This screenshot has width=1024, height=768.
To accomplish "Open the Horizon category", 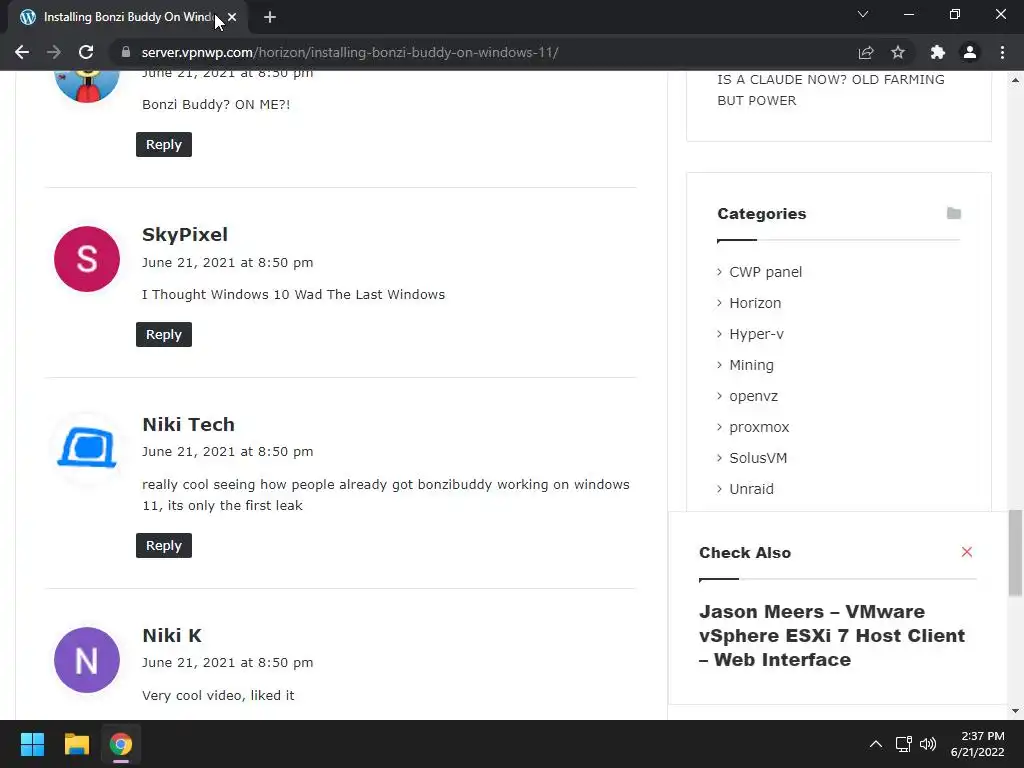I will [755, 303].
